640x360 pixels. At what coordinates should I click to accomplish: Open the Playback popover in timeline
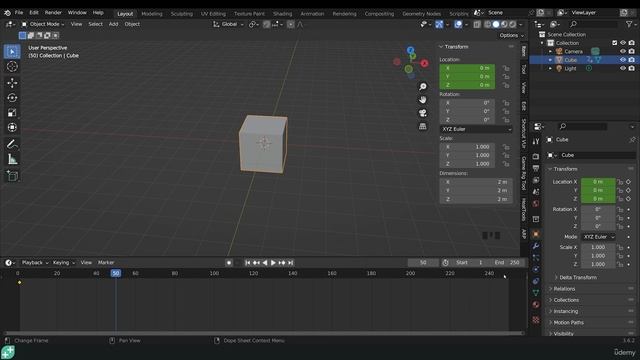(35, 262)
